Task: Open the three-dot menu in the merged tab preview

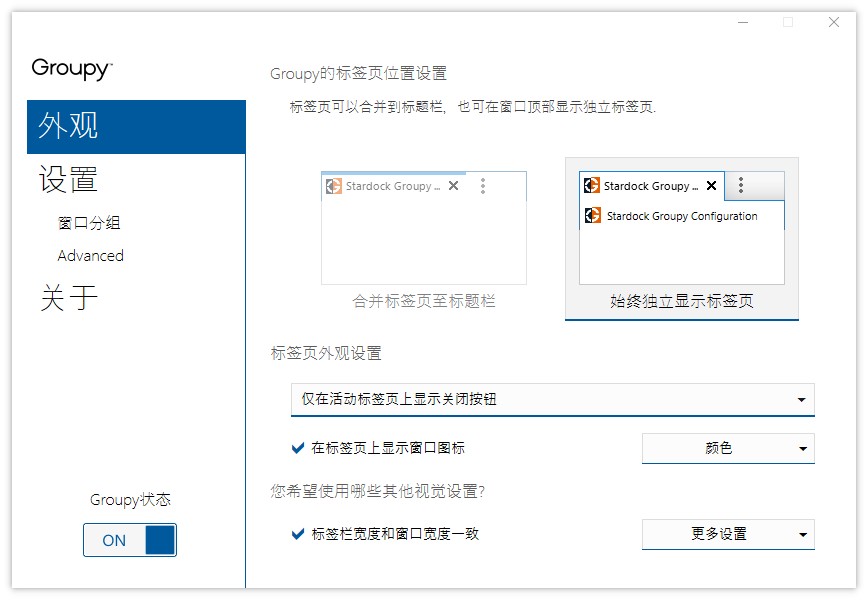Action: tap(481, 185)
